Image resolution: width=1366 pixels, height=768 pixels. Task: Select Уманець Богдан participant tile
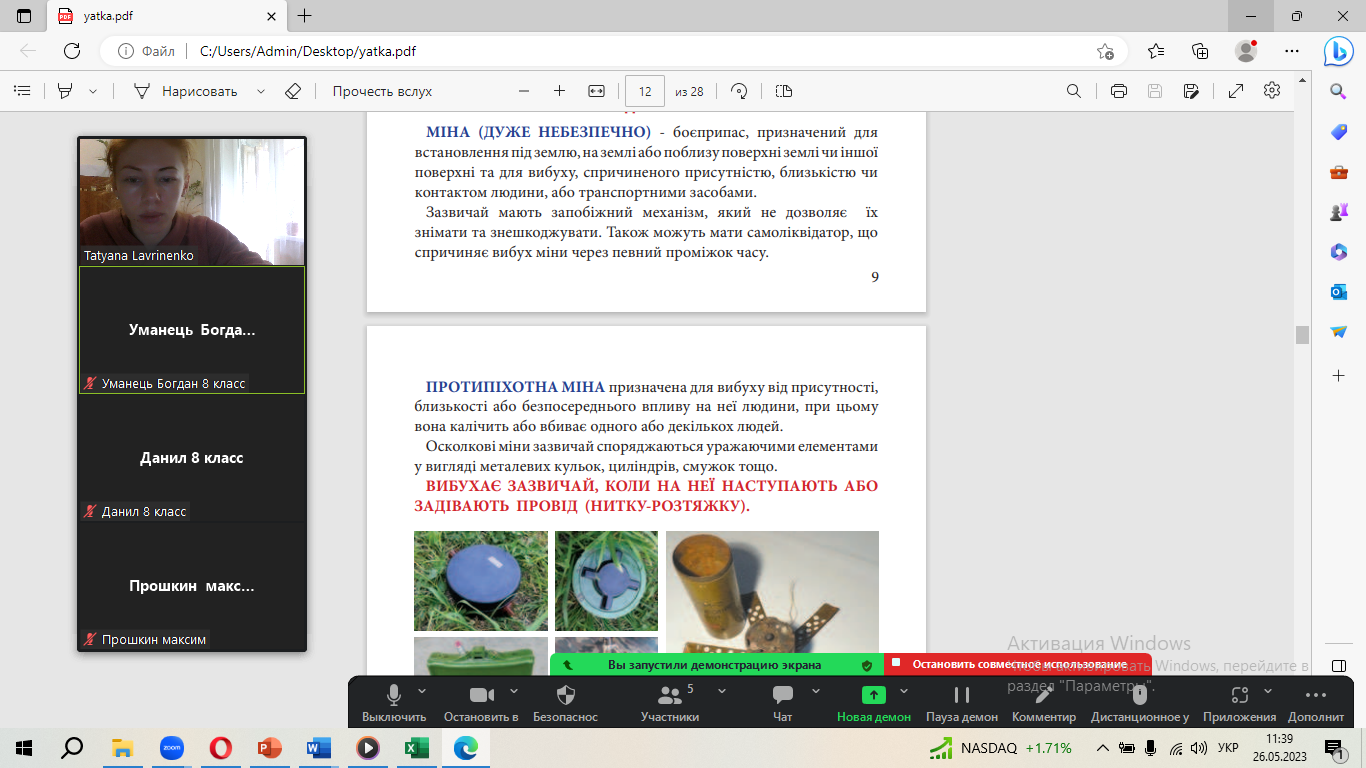pos(192,330)
